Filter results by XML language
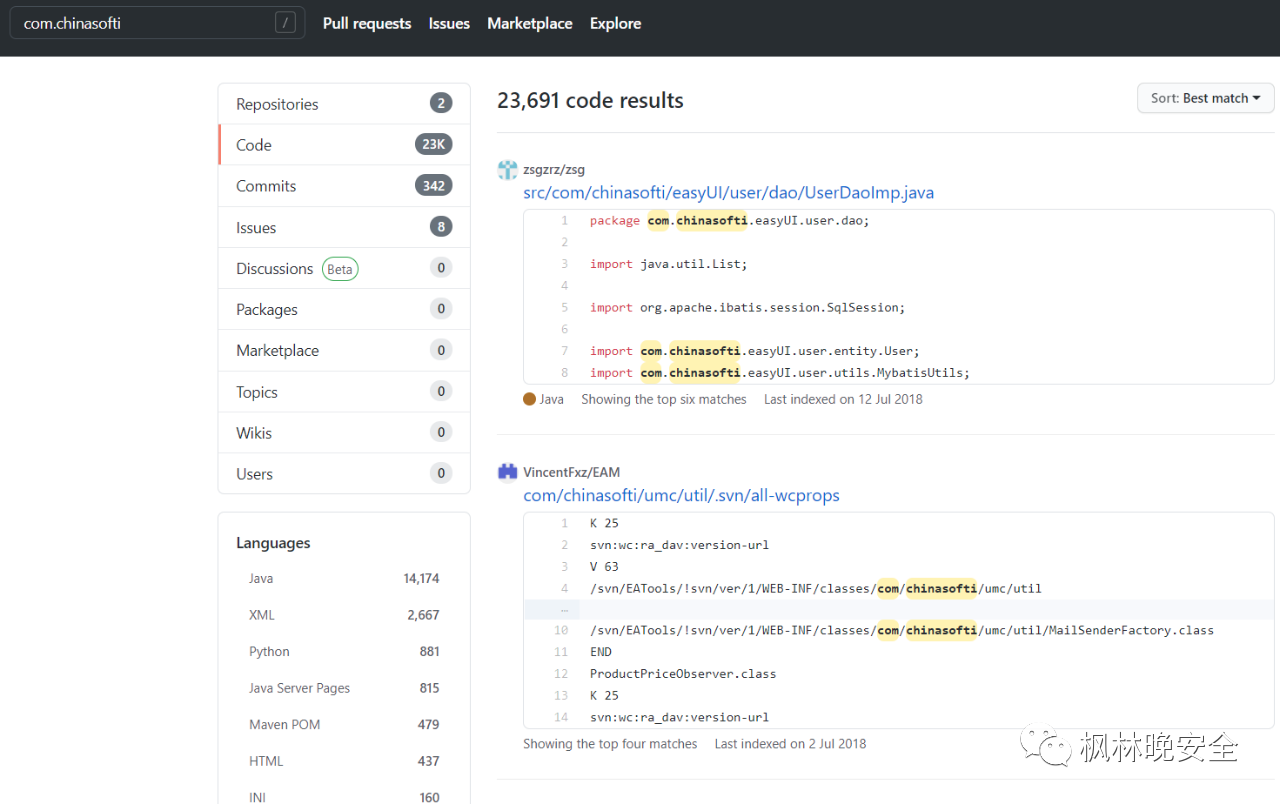 [344, 615]
